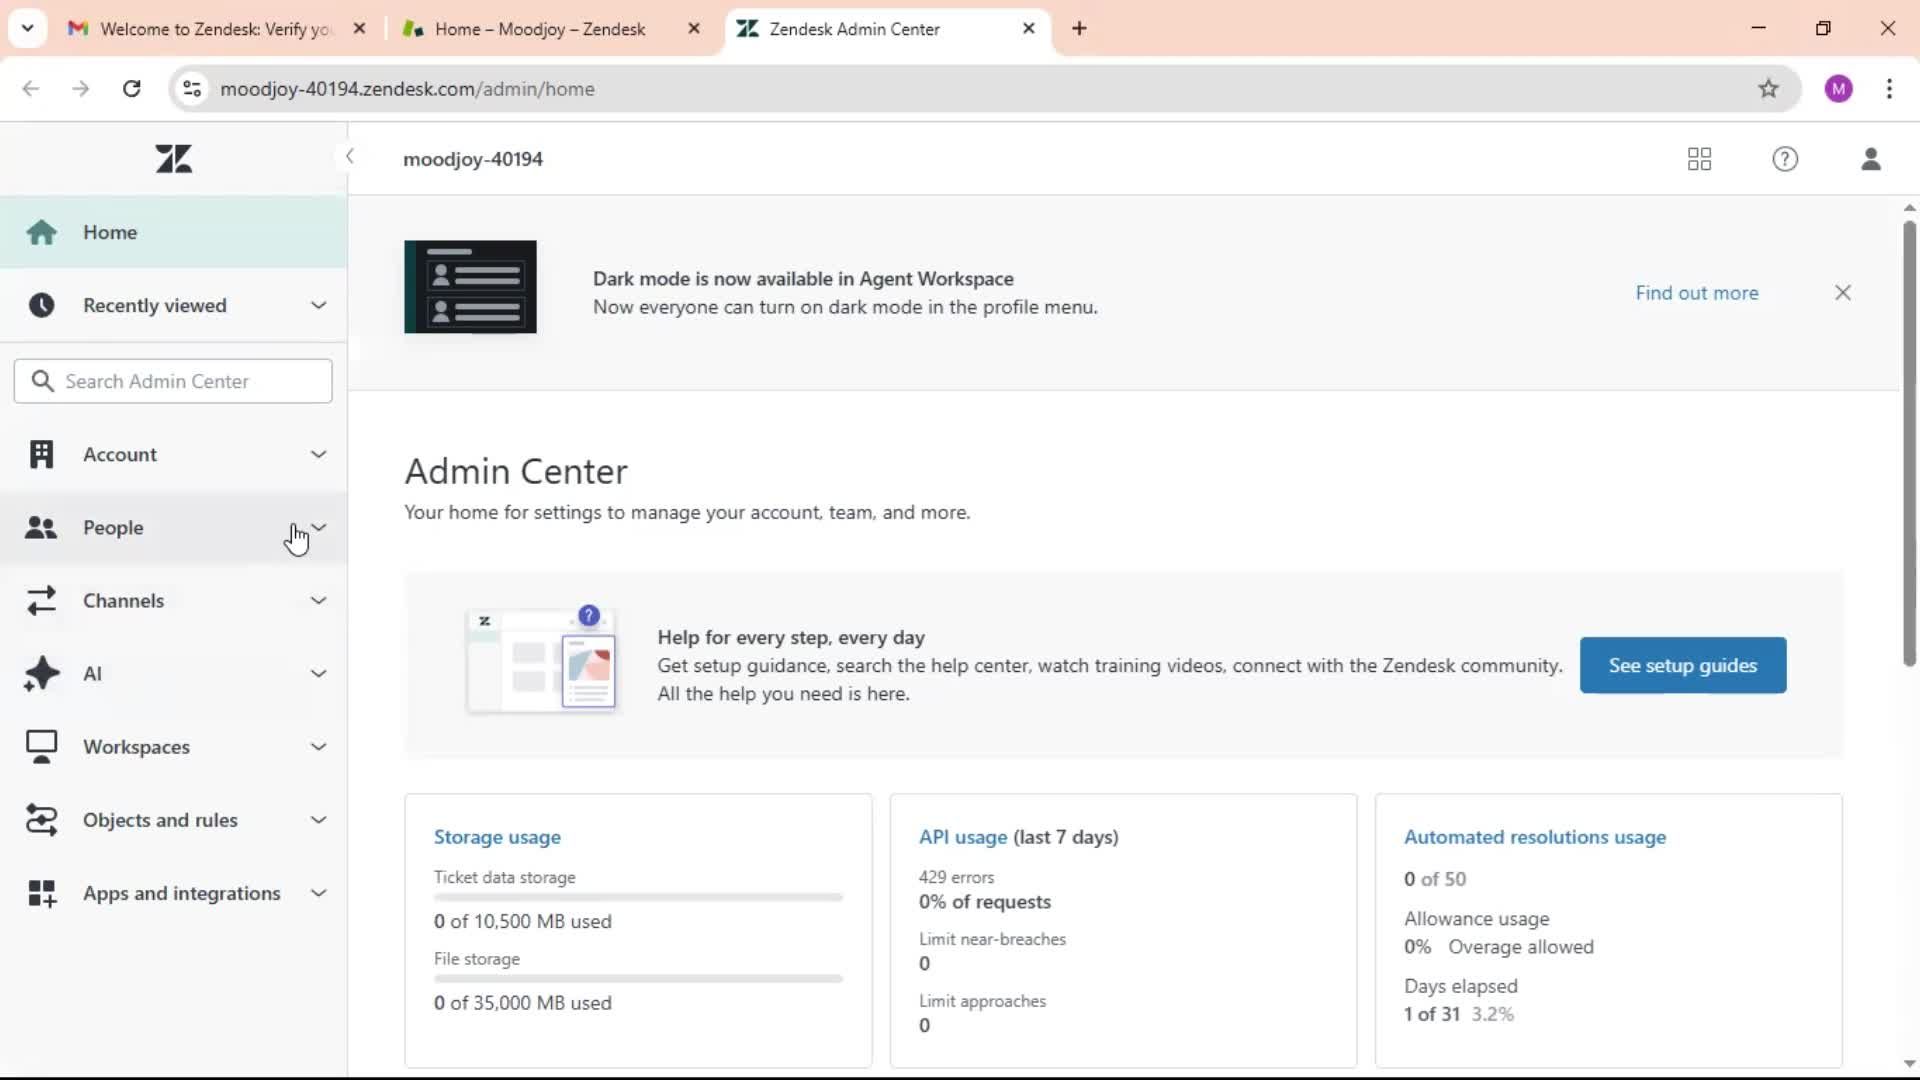Click the Find out more link
The width and height of the screenshot is (1920, 1080).
[1696, 293]
